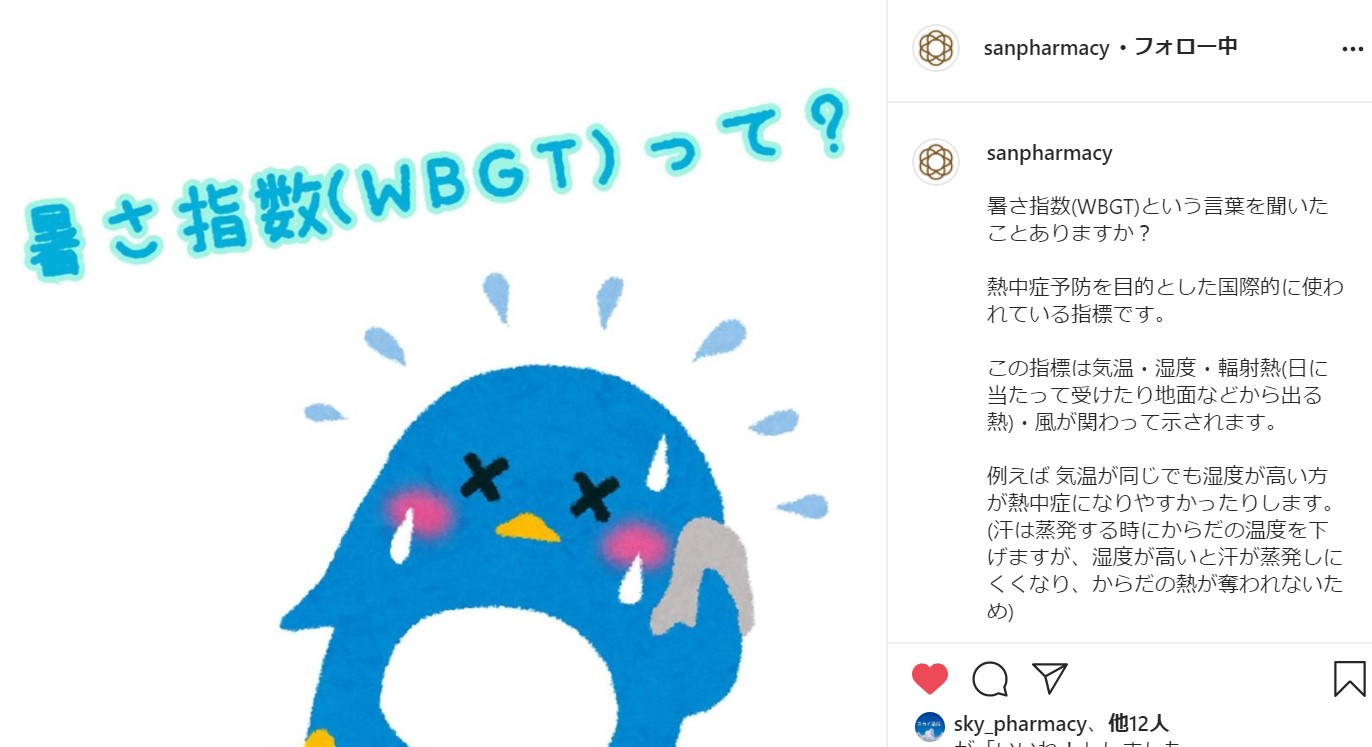Visit the sanpharmacy username above the caption

click(1049, 153)
